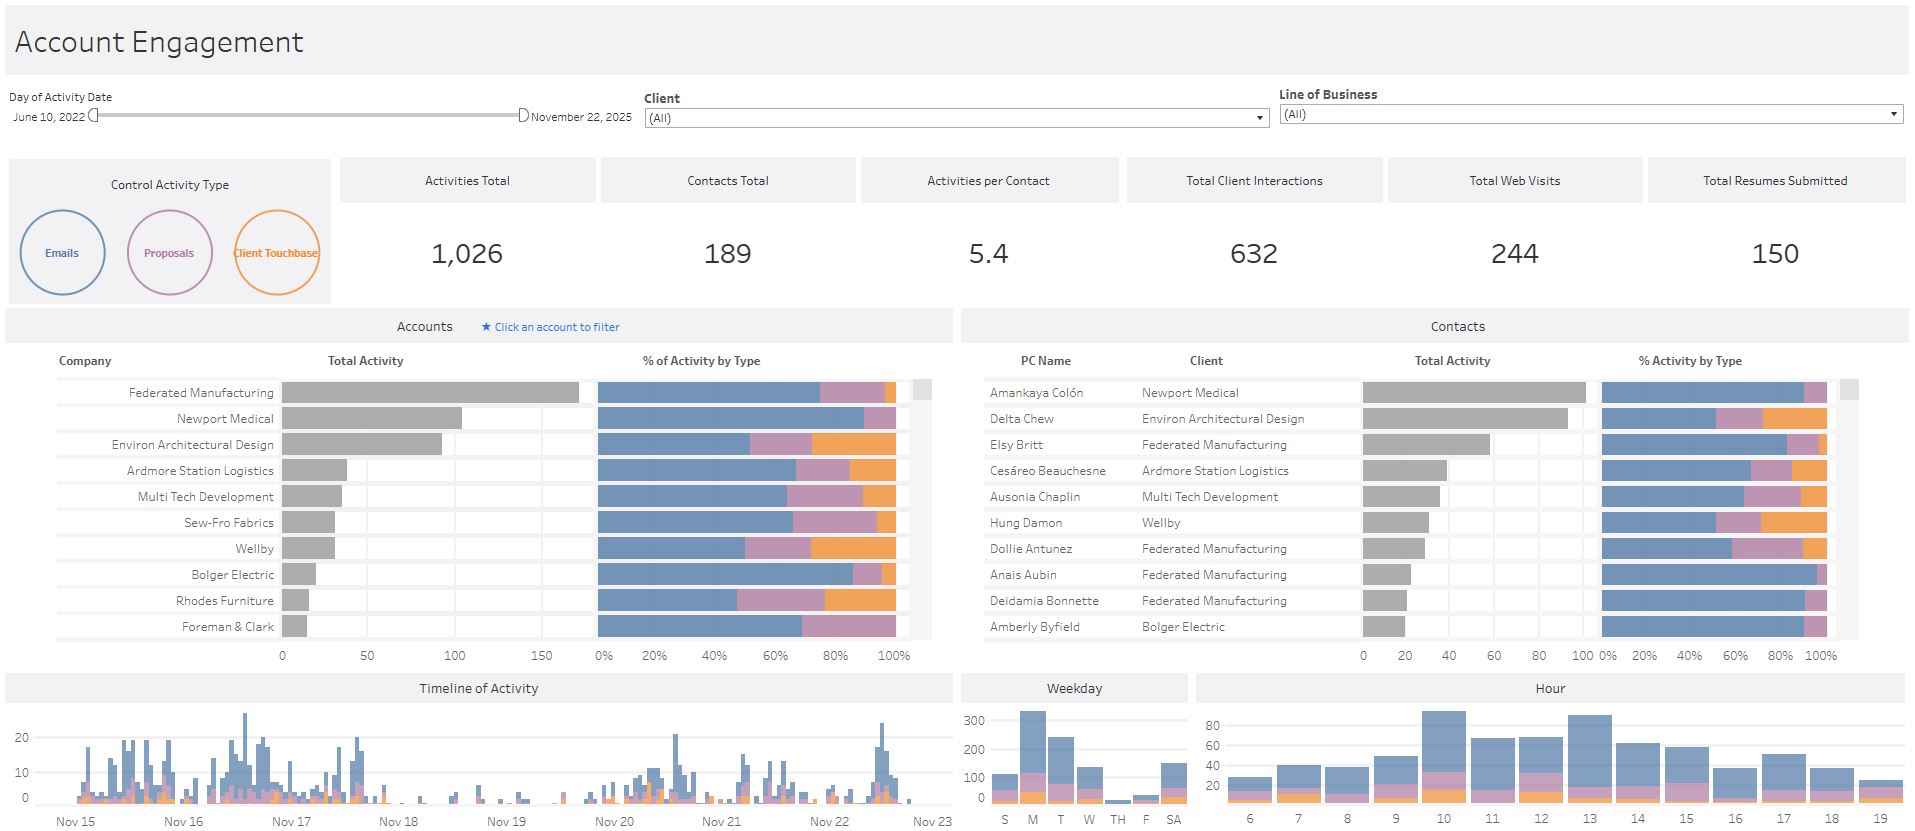Click the Total Web Visits value 244
The width and height of the screenshot is (1915, 831).
[1514, 254]
